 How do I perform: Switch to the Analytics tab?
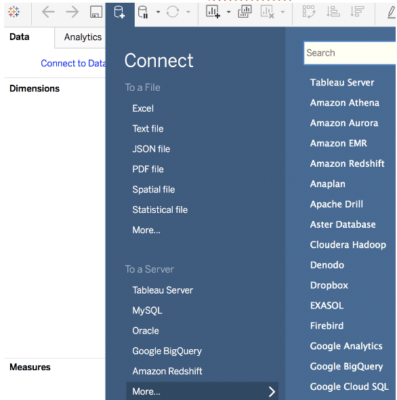click(83, 37)
